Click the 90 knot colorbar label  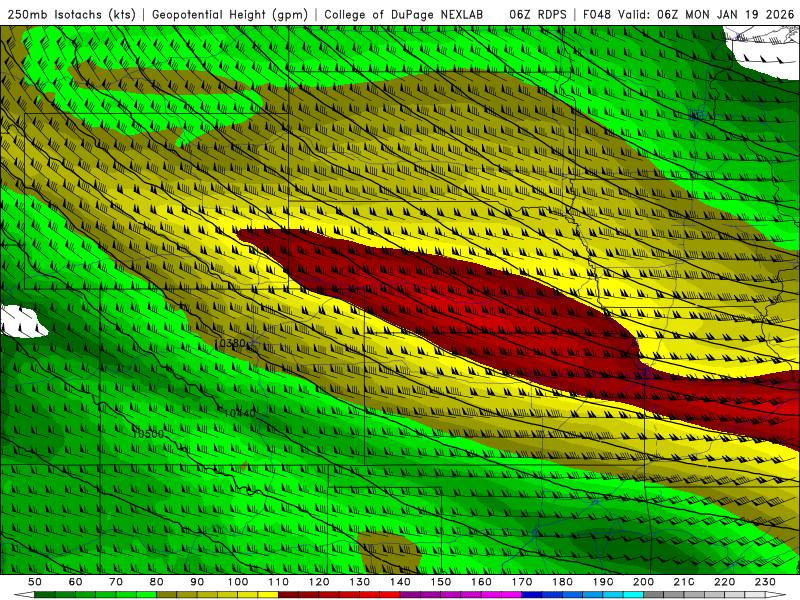[197, 582]
